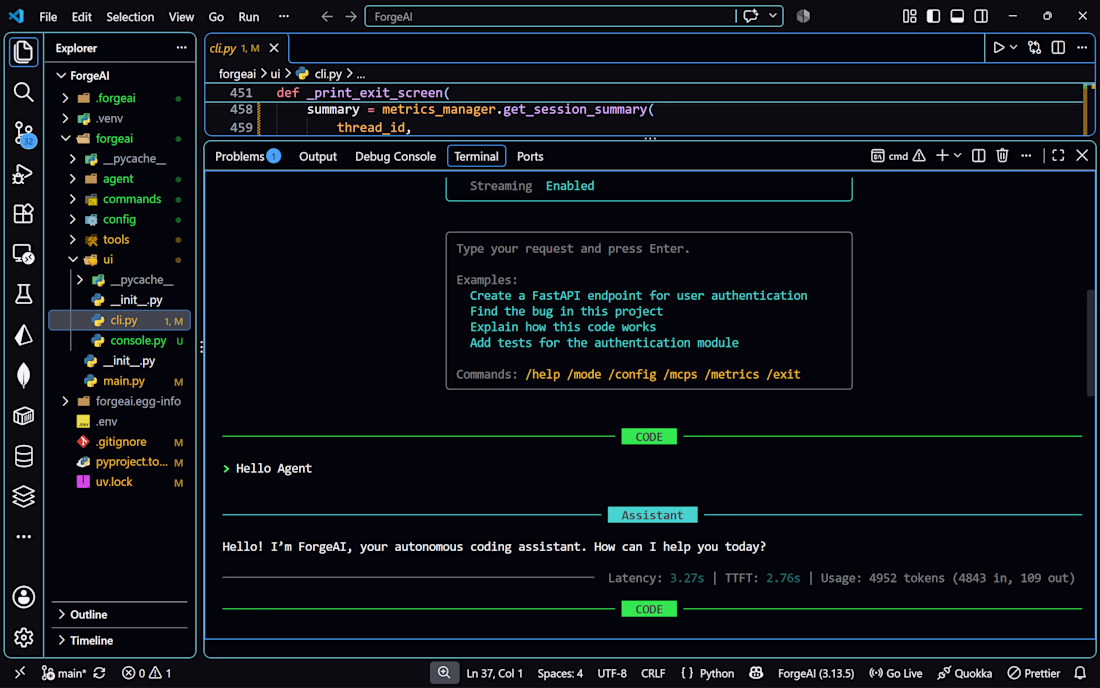Split the terminal panel

coord(978,156)
